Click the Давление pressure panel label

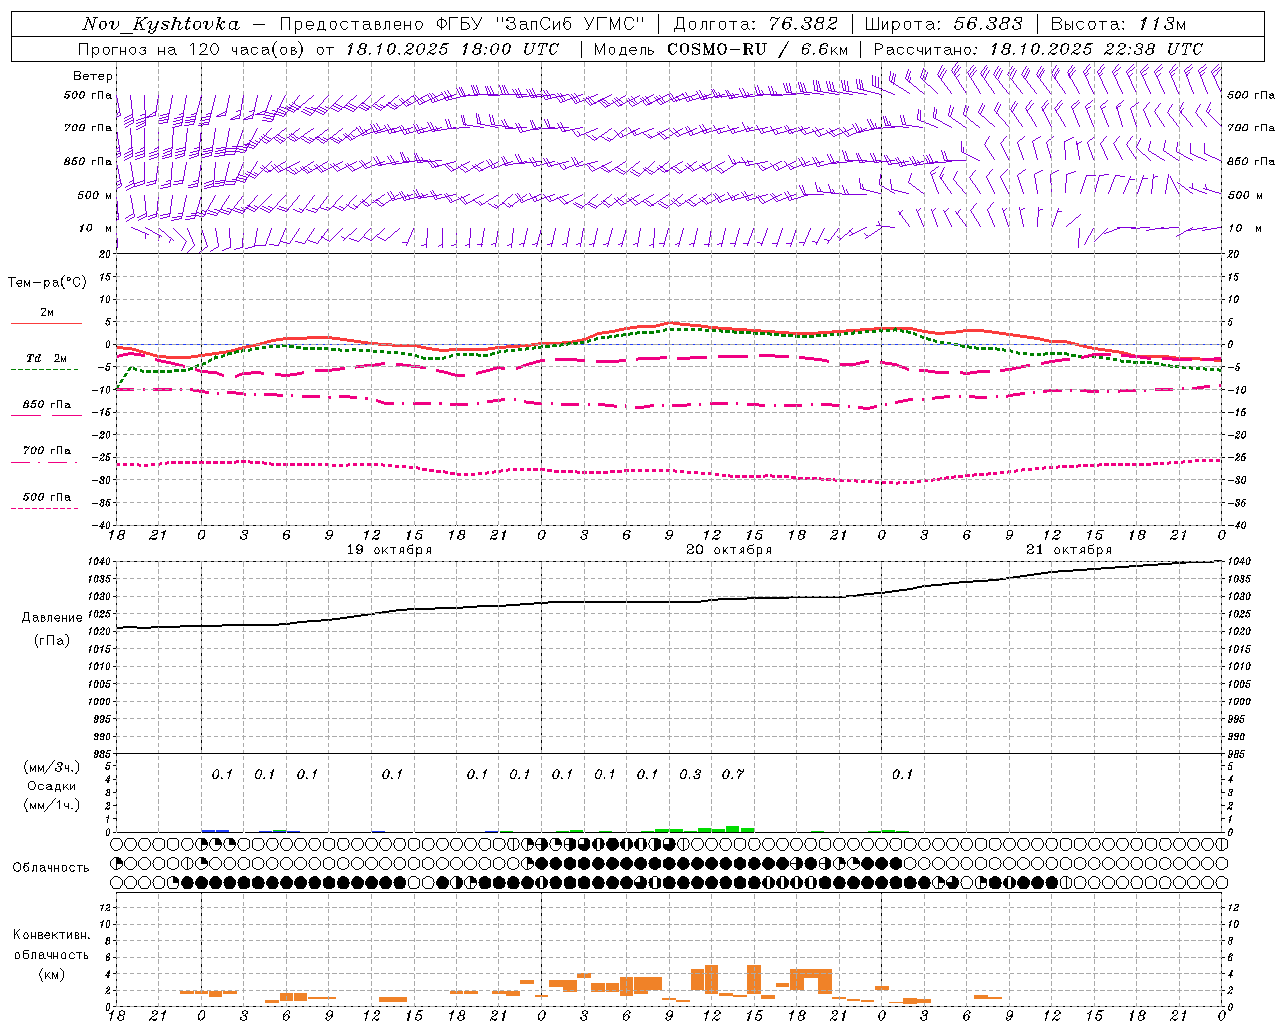click(x=52, y=618)
